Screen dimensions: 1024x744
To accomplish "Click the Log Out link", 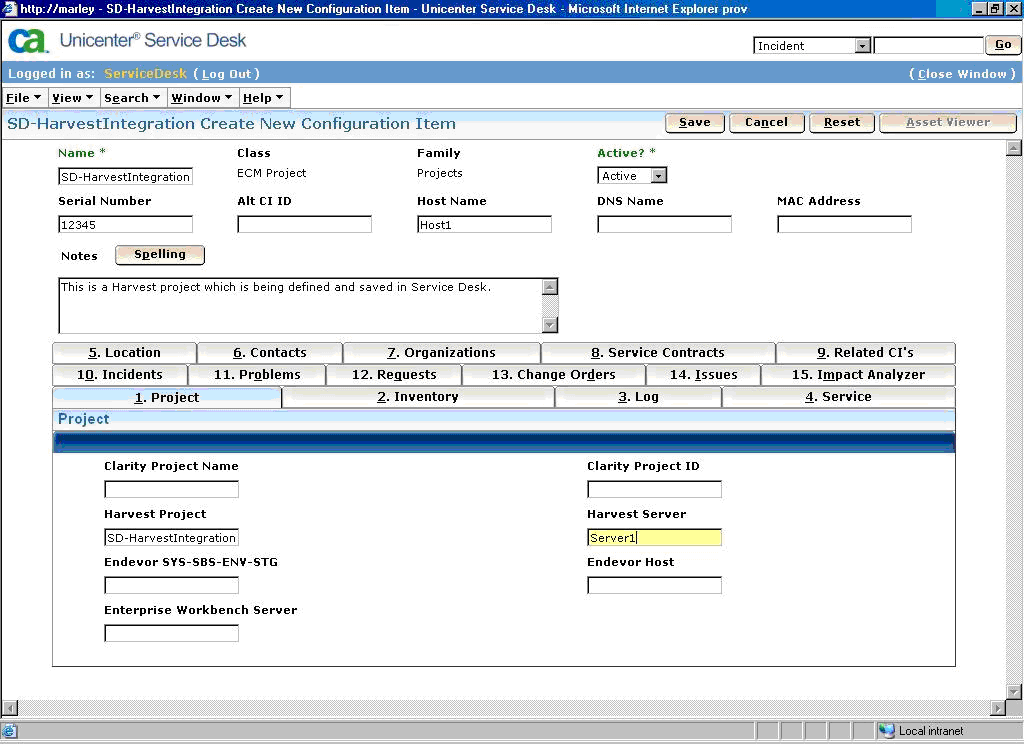I will (x=227, y=74).
